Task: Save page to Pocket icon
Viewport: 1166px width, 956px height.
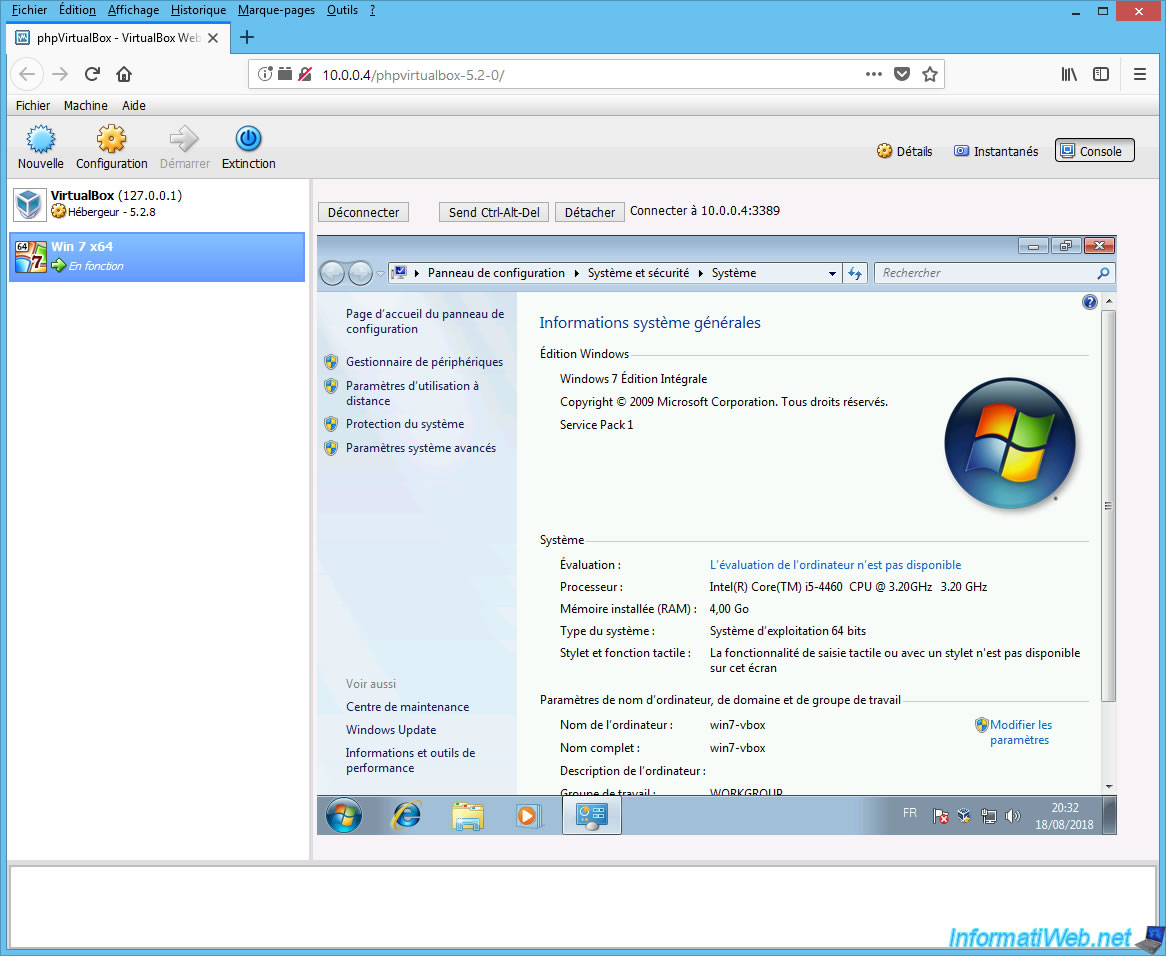Action: click(902, 74)
